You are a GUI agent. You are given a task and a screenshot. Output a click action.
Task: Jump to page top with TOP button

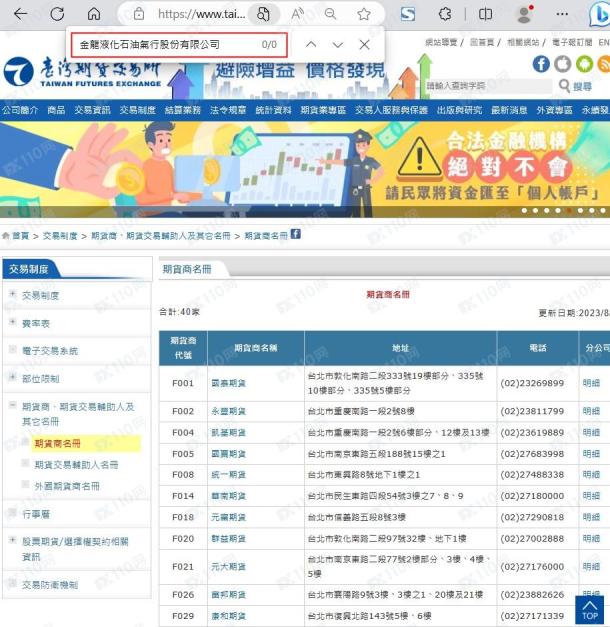590,609
